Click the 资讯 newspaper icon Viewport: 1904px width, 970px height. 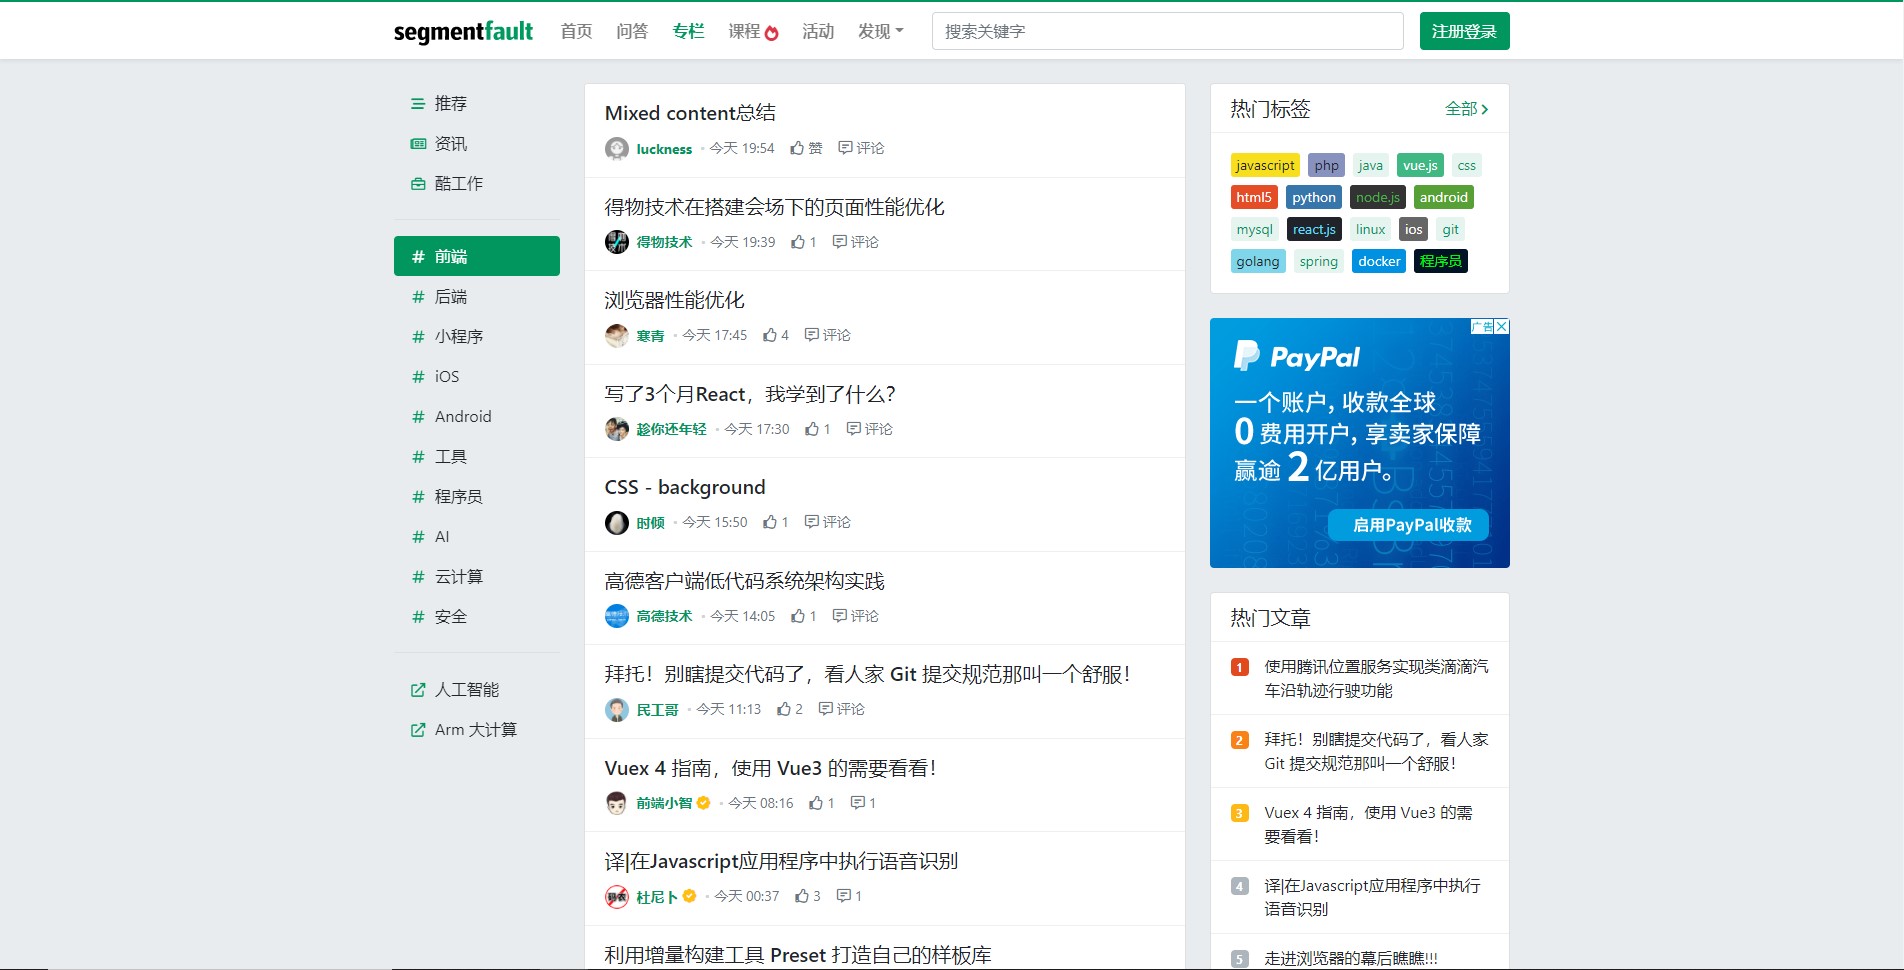click(x=418, y=144)
